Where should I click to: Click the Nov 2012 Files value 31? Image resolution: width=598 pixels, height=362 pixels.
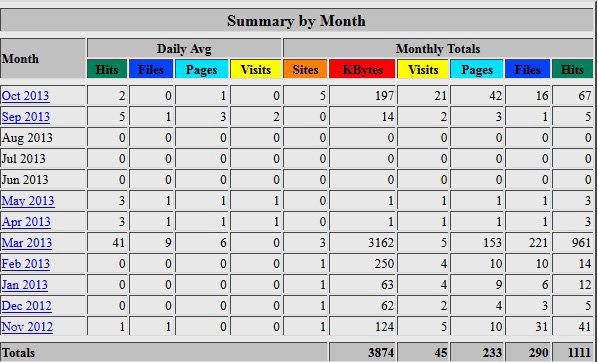[542, 327]
